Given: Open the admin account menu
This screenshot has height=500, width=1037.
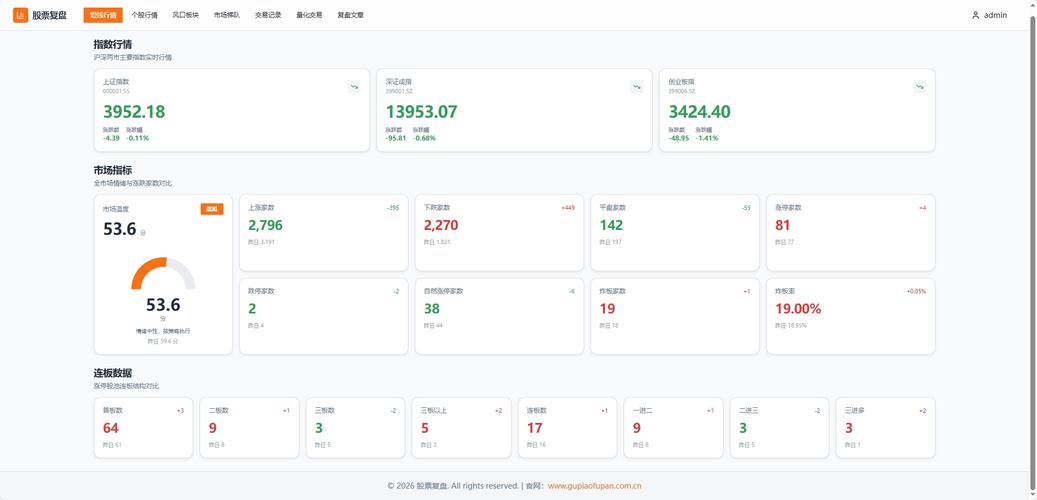Looking at the screenshot, I should [x=989, y=15].
